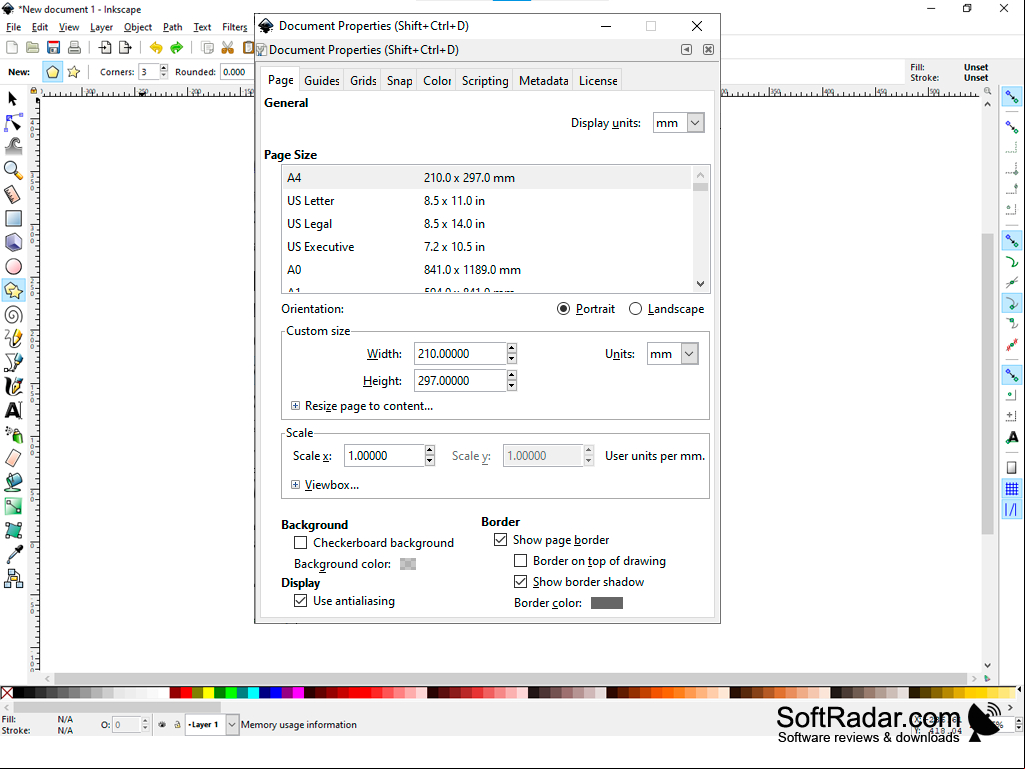Viewport: 1025px width, 769px height.
Task: Increase Scale x spinner value
Action: point(429,450)
